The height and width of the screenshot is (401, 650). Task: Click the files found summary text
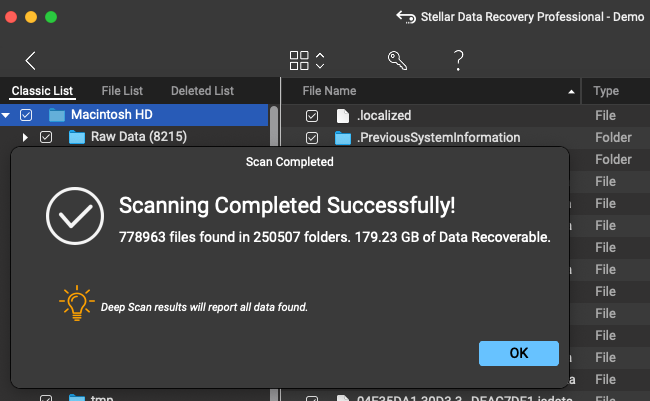pyautogui.click(x=335, y=237)
